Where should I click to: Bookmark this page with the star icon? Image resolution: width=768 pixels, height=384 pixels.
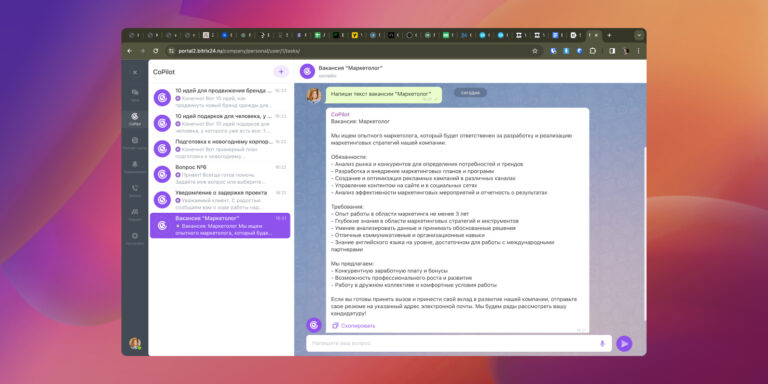tap(535, 51)
